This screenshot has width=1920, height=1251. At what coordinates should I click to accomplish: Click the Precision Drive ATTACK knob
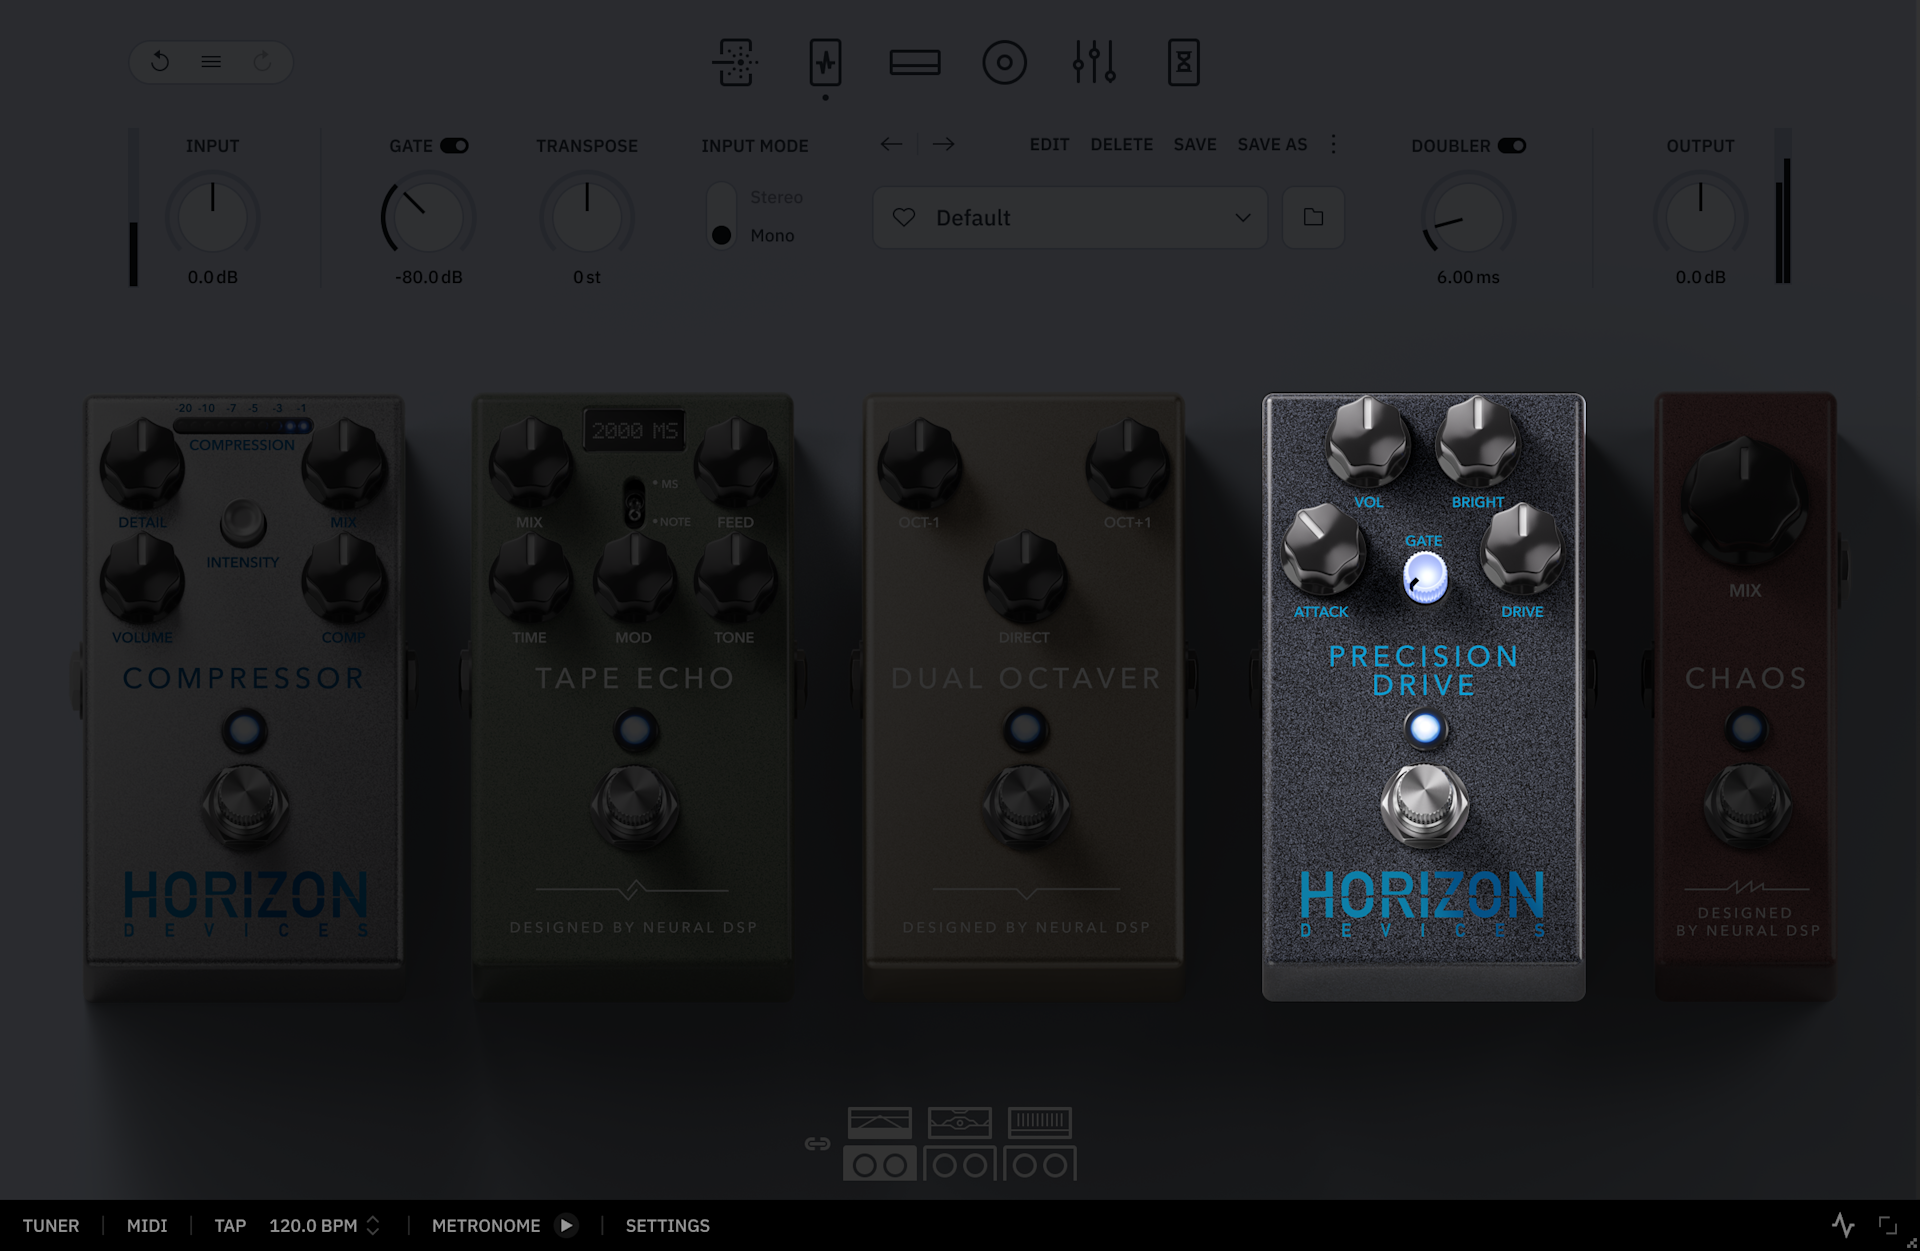(1323, 550)
